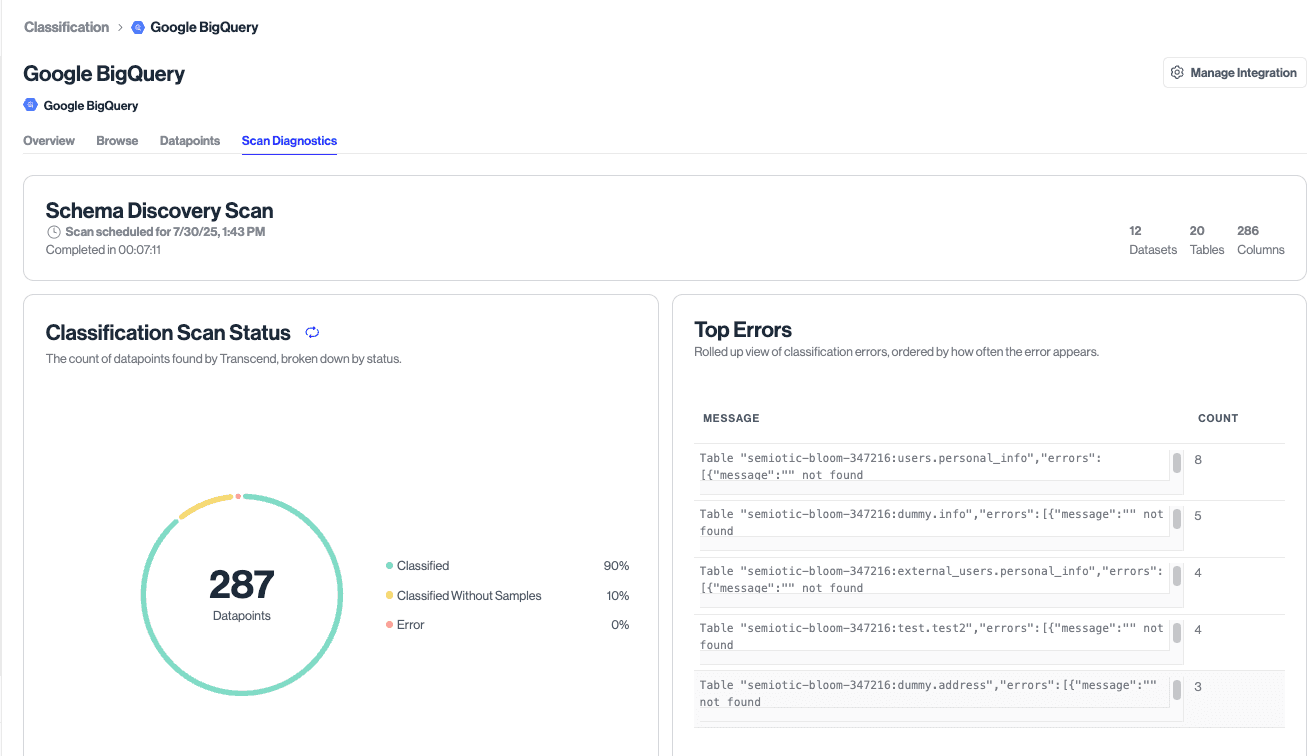Open the Browse tab
Viewport: 1311px width, 756px height.
tap(116, 141)
